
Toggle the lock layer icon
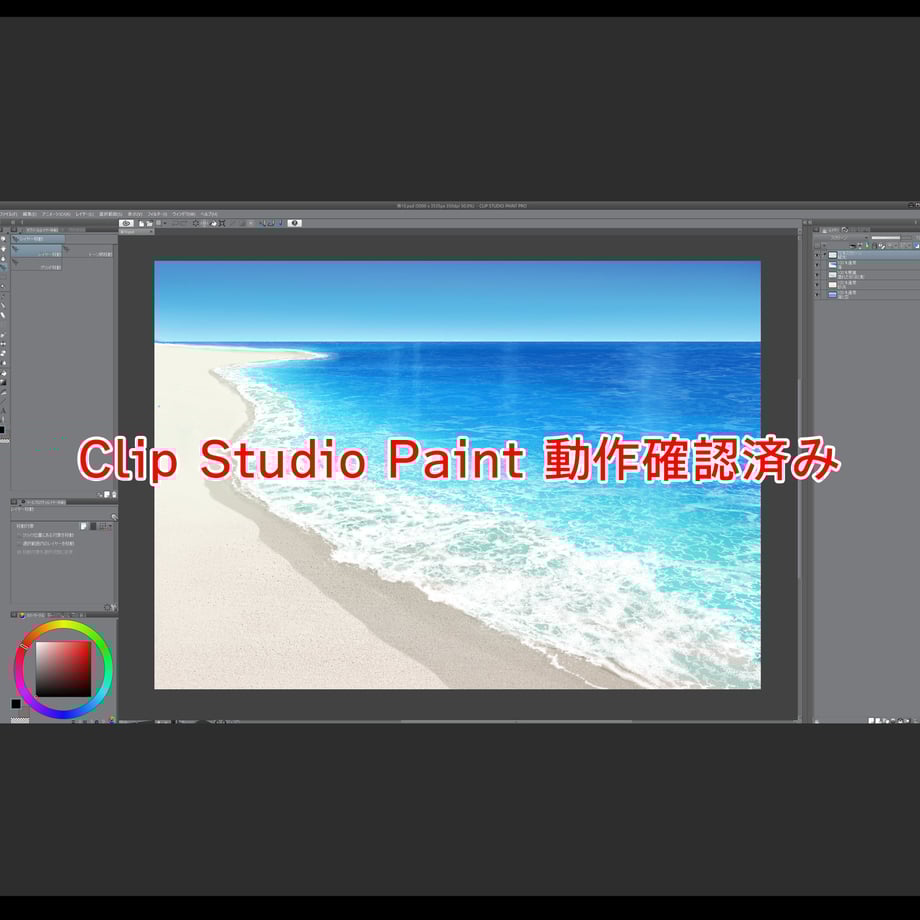tap(875, 245)
